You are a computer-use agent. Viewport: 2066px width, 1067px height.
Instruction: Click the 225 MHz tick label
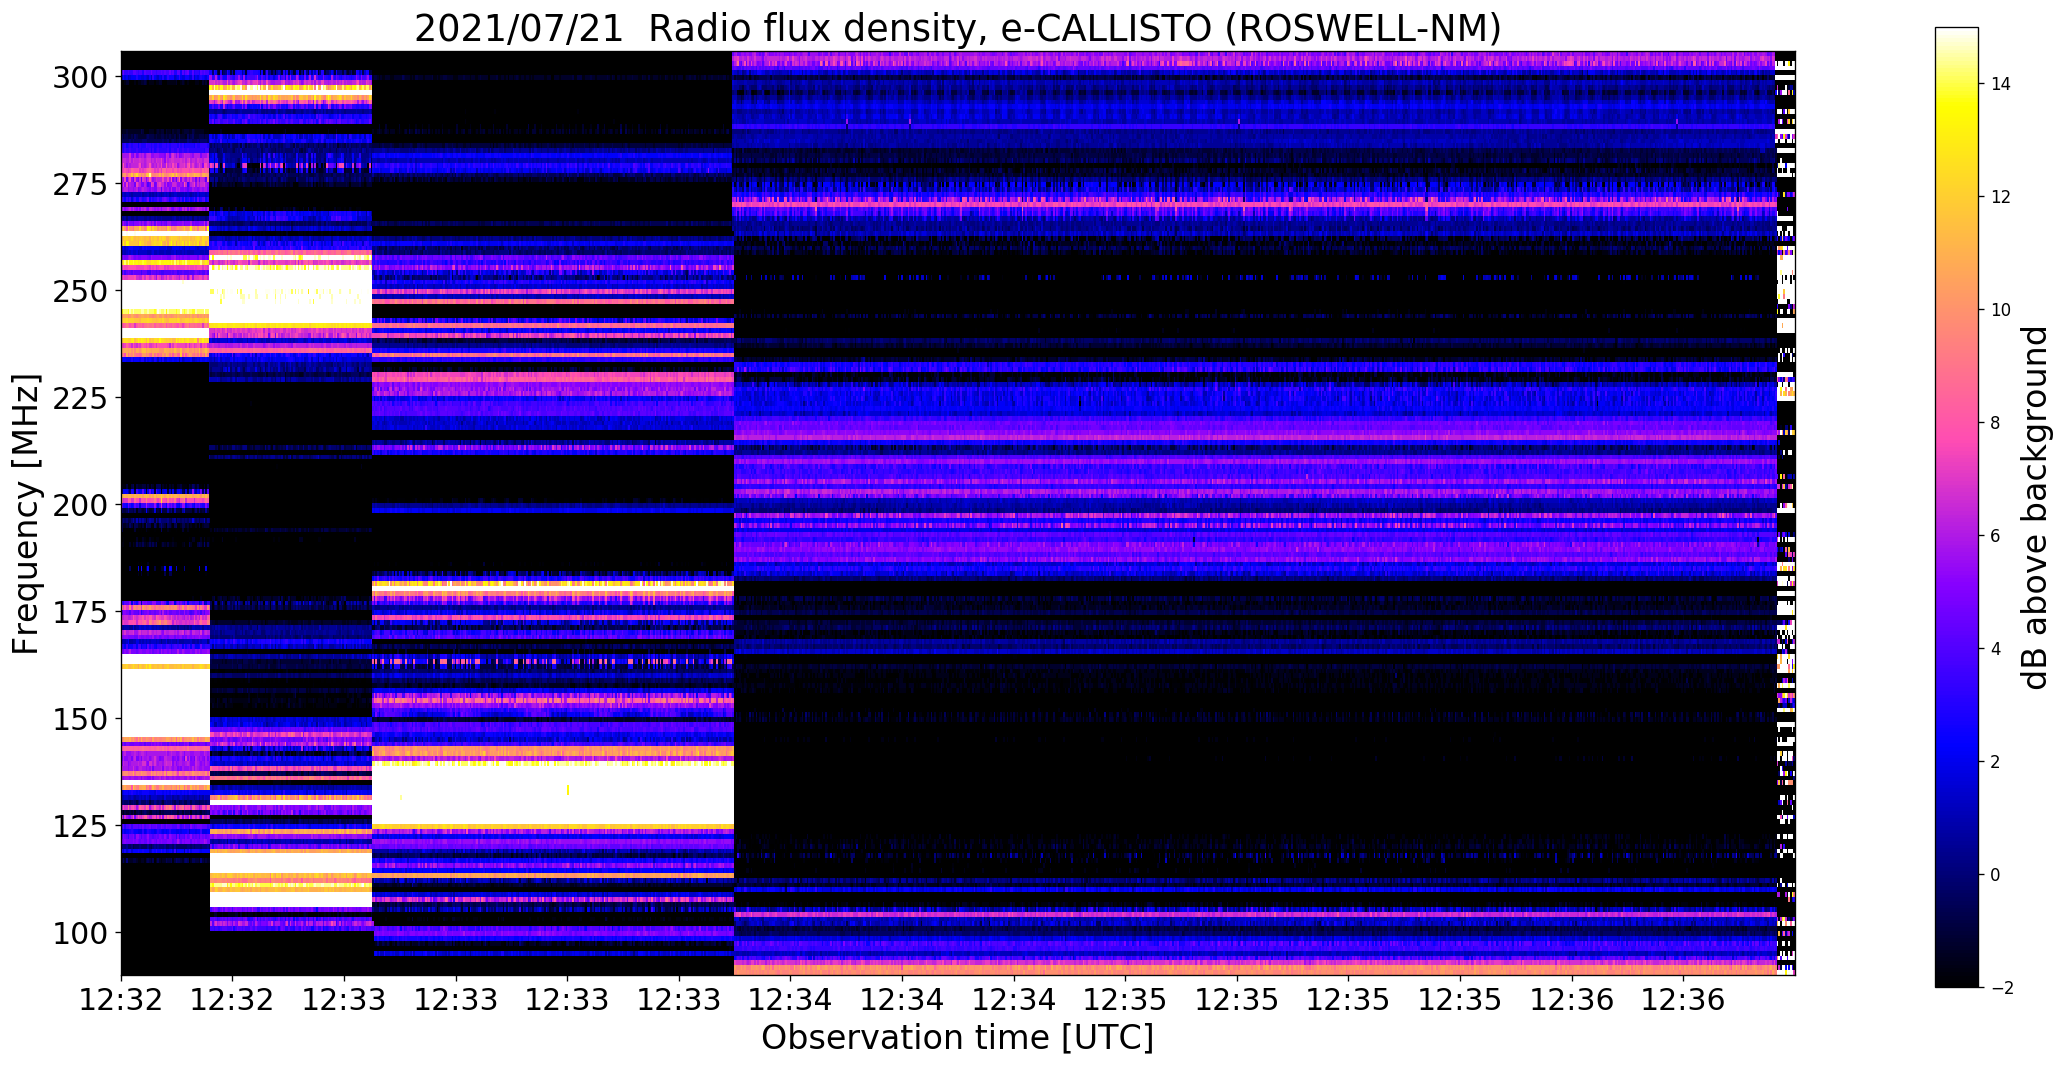tap(82, 398)
